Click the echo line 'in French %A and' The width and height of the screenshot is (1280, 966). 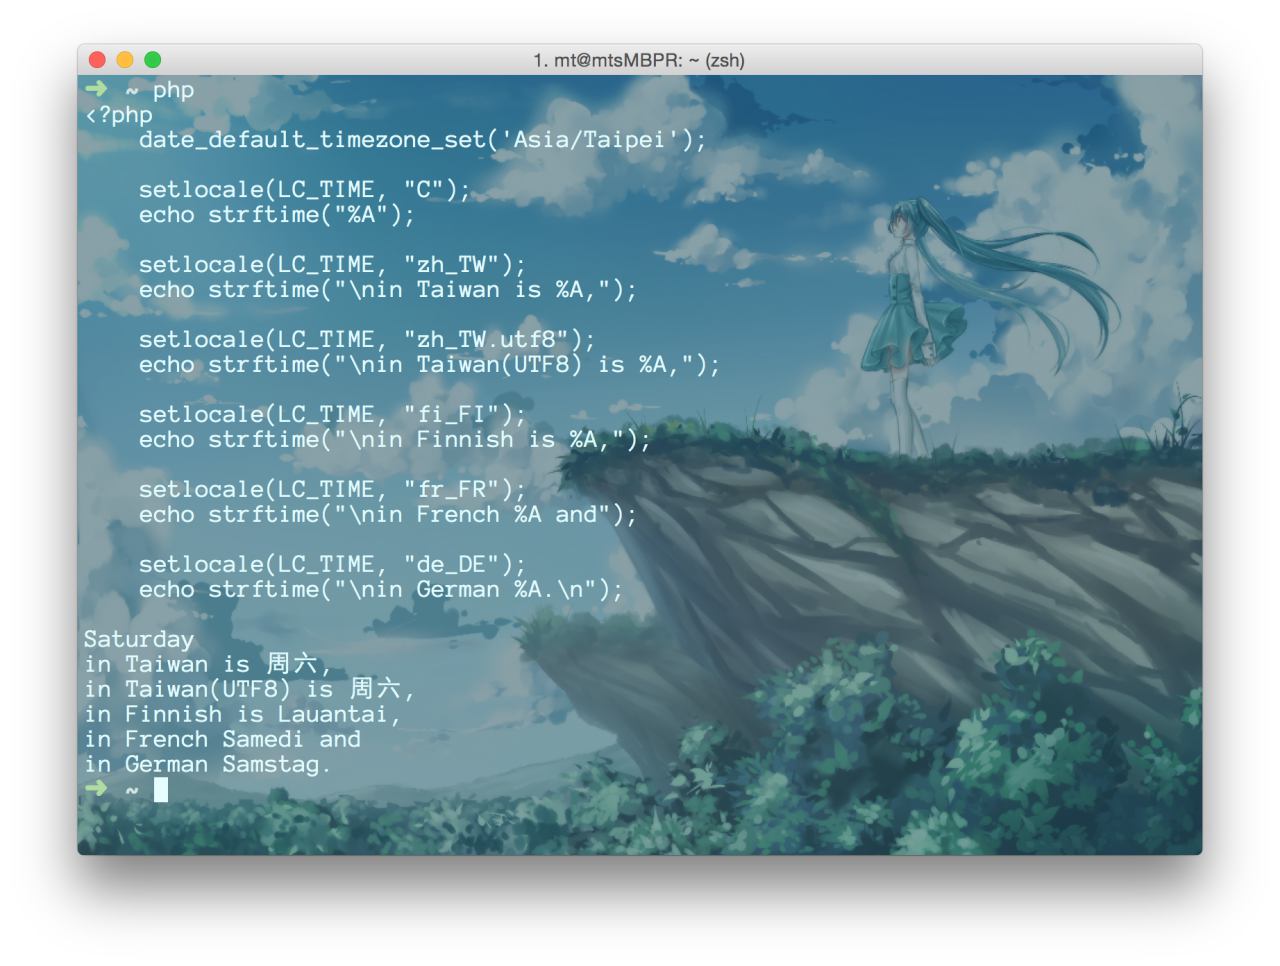[x=387, y=515]
